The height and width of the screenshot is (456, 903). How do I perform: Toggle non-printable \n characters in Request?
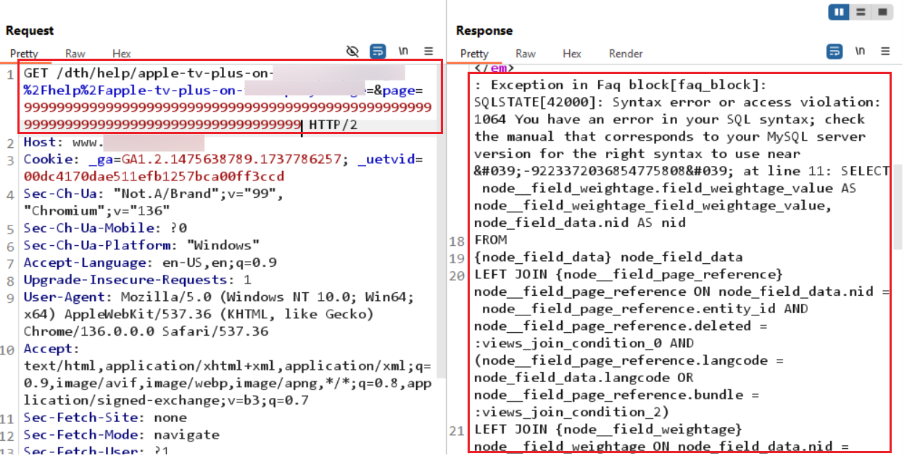pyautogui.click(x=404, y=51)
